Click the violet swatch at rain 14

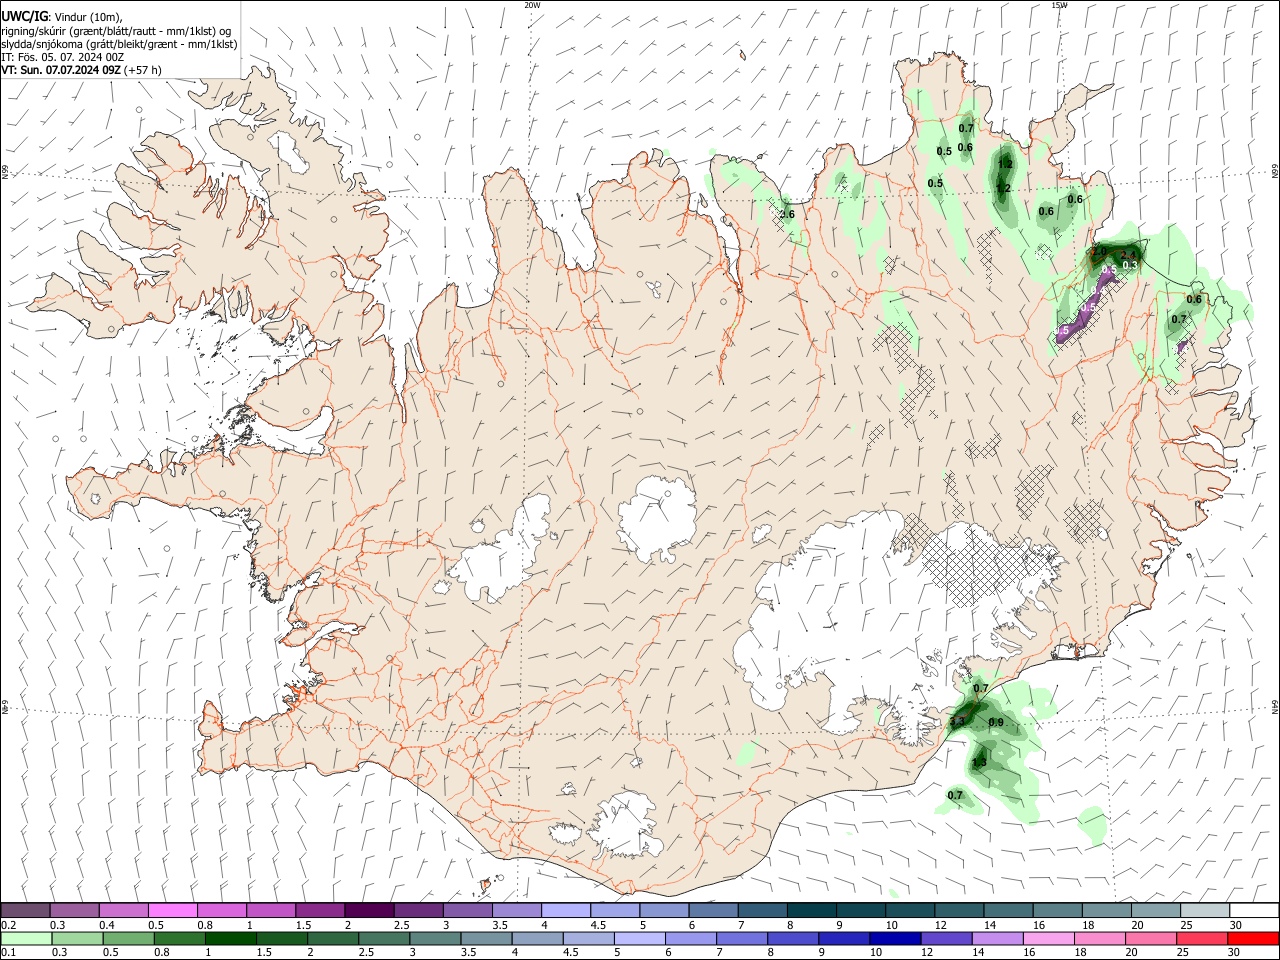click(997, 939)
